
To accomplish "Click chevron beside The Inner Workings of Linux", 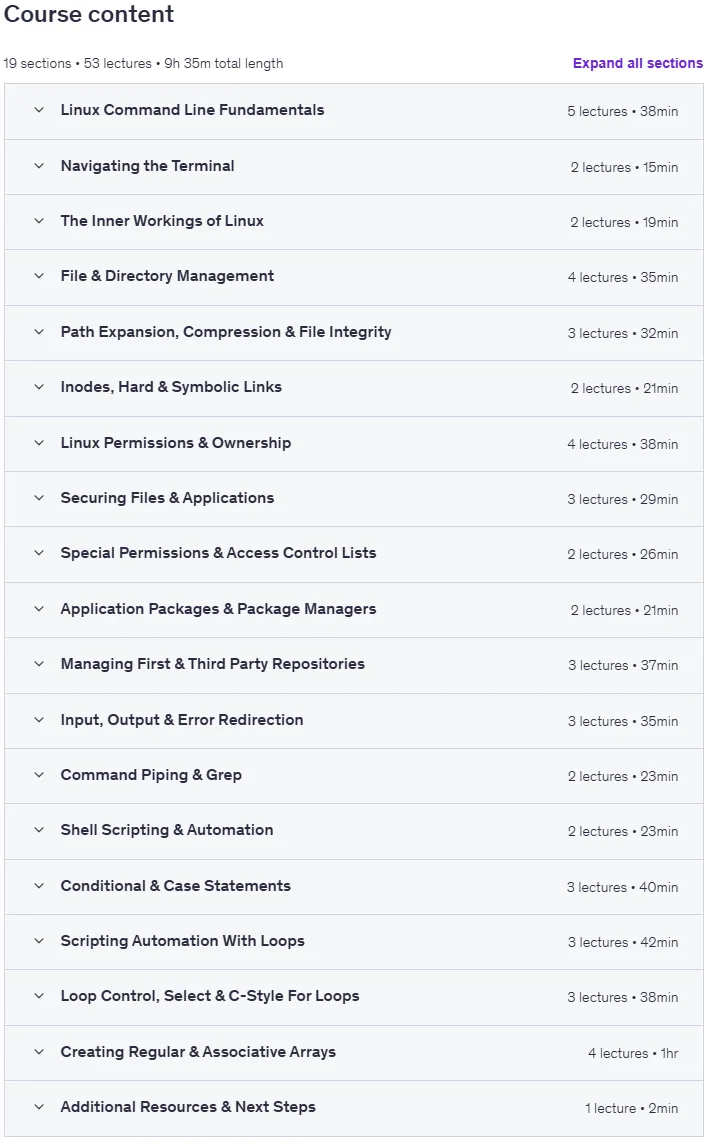I will click(x=39, y=221).
